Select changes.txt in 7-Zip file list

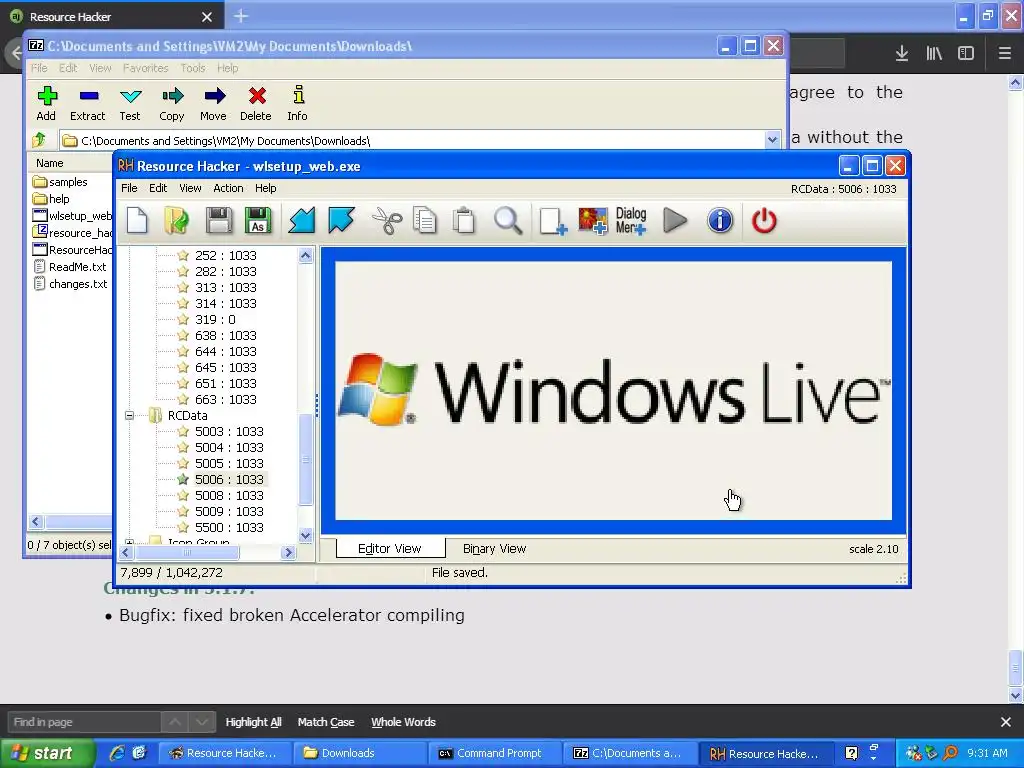[71, 284]
